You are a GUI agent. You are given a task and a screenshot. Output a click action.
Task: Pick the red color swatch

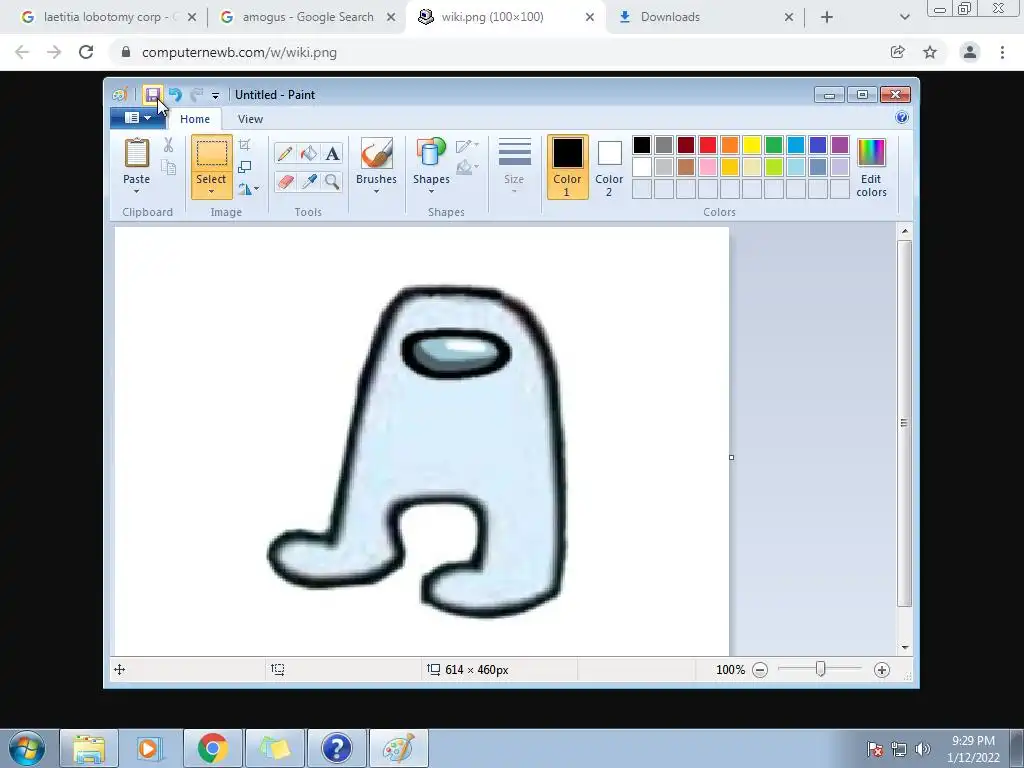click(x=708, y=145)
